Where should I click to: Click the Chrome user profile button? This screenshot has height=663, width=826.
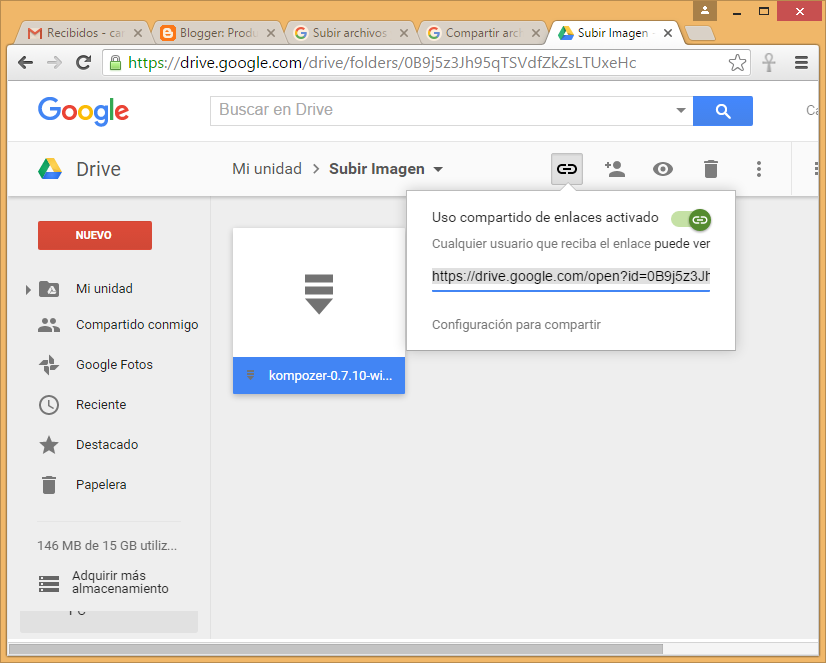[705, 11]
